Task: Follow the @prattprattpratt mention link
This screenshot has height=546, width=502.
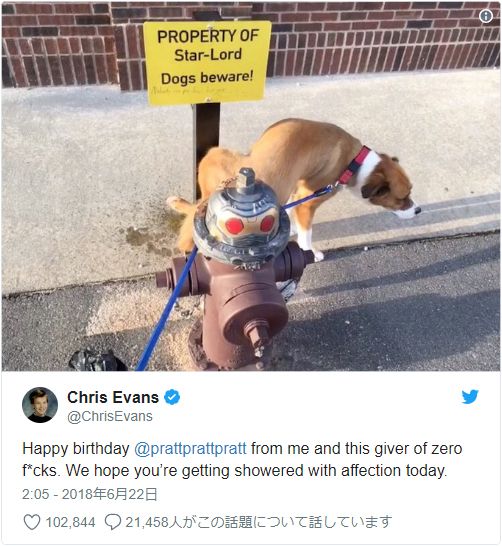Action: coord(190,448)
